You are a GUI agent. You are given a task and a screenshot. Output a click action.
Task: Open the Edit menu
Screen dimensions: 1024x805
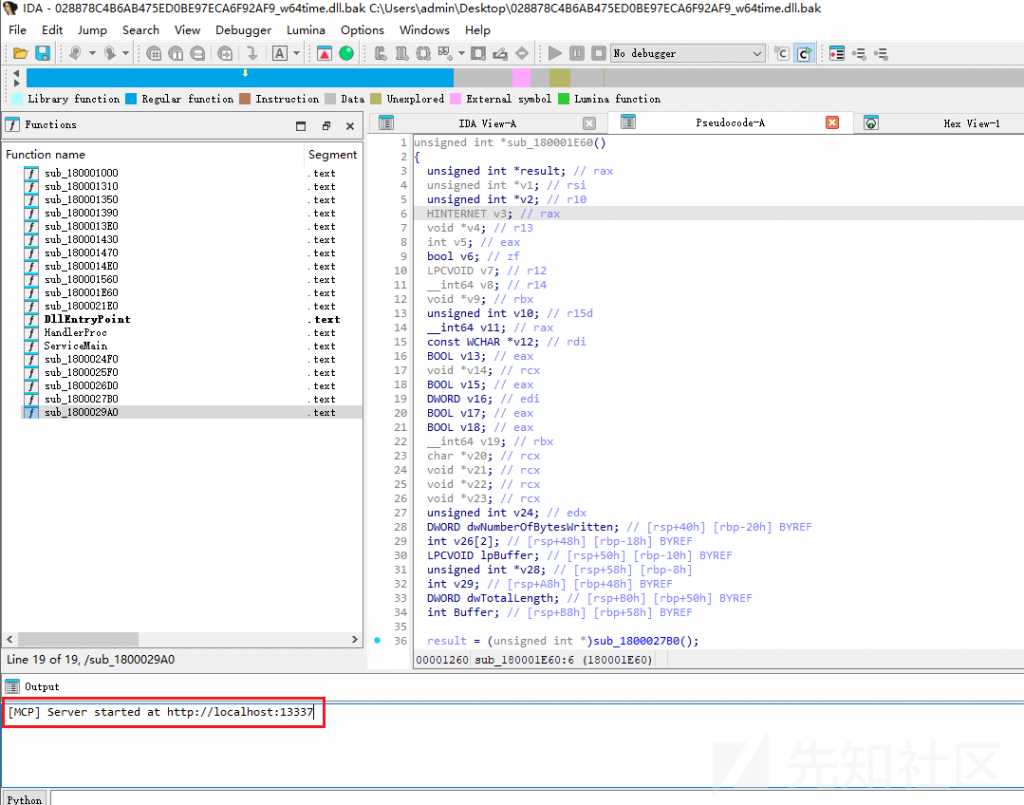(x=52, y=30)
